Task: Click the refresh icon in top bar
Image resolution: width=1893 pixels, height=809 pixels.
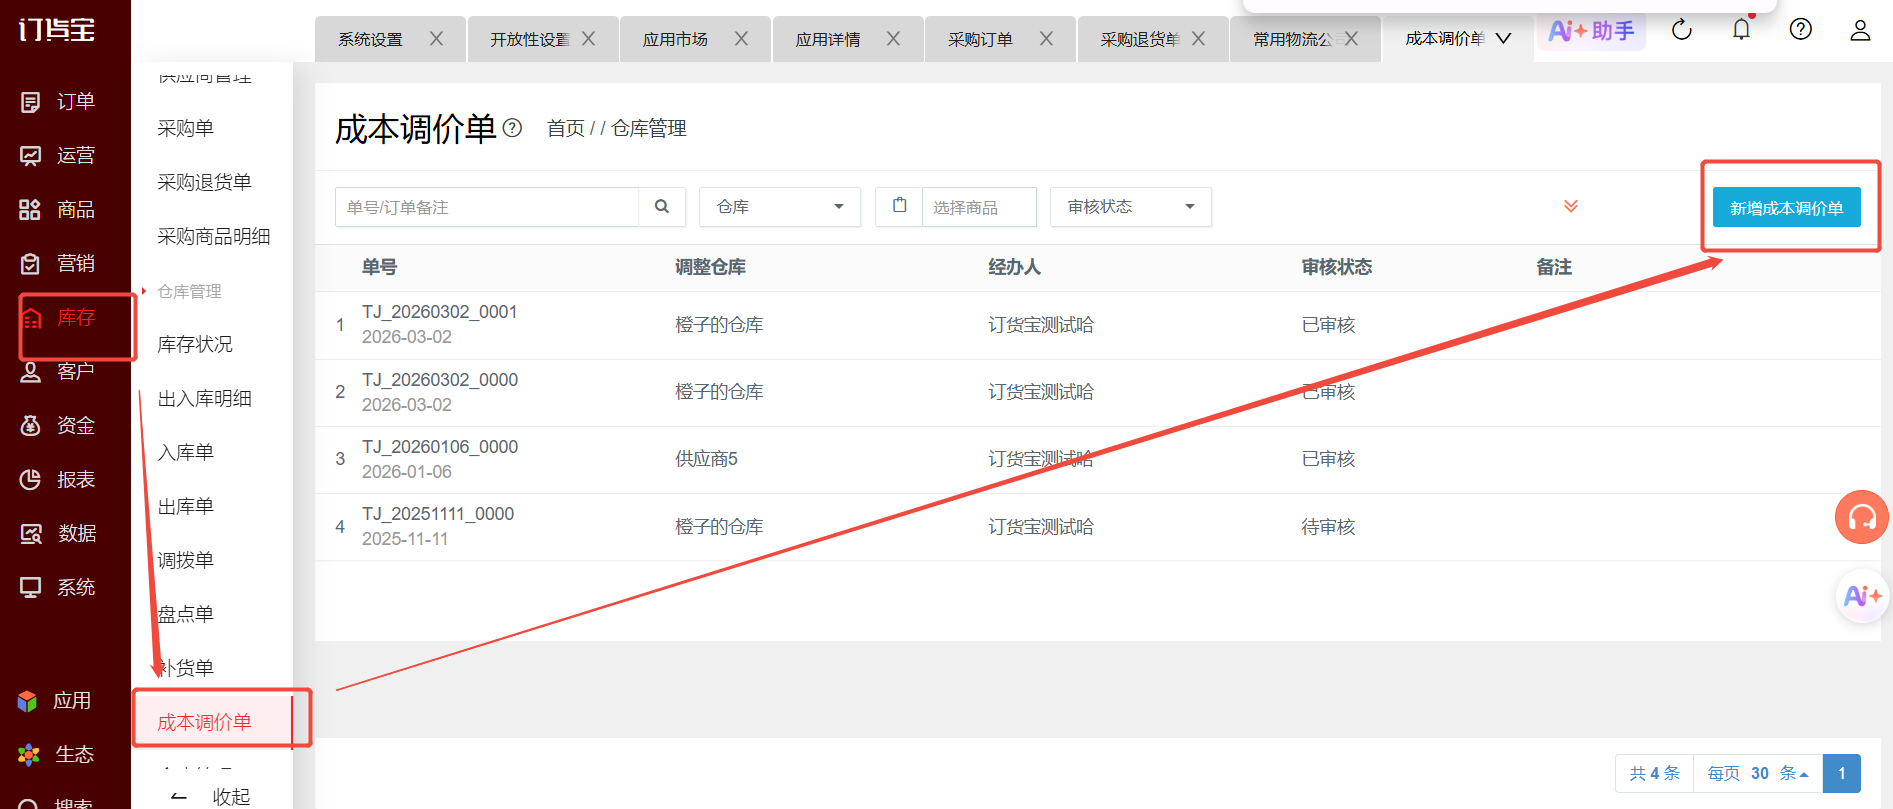Action: click(x=1682, y=30)
